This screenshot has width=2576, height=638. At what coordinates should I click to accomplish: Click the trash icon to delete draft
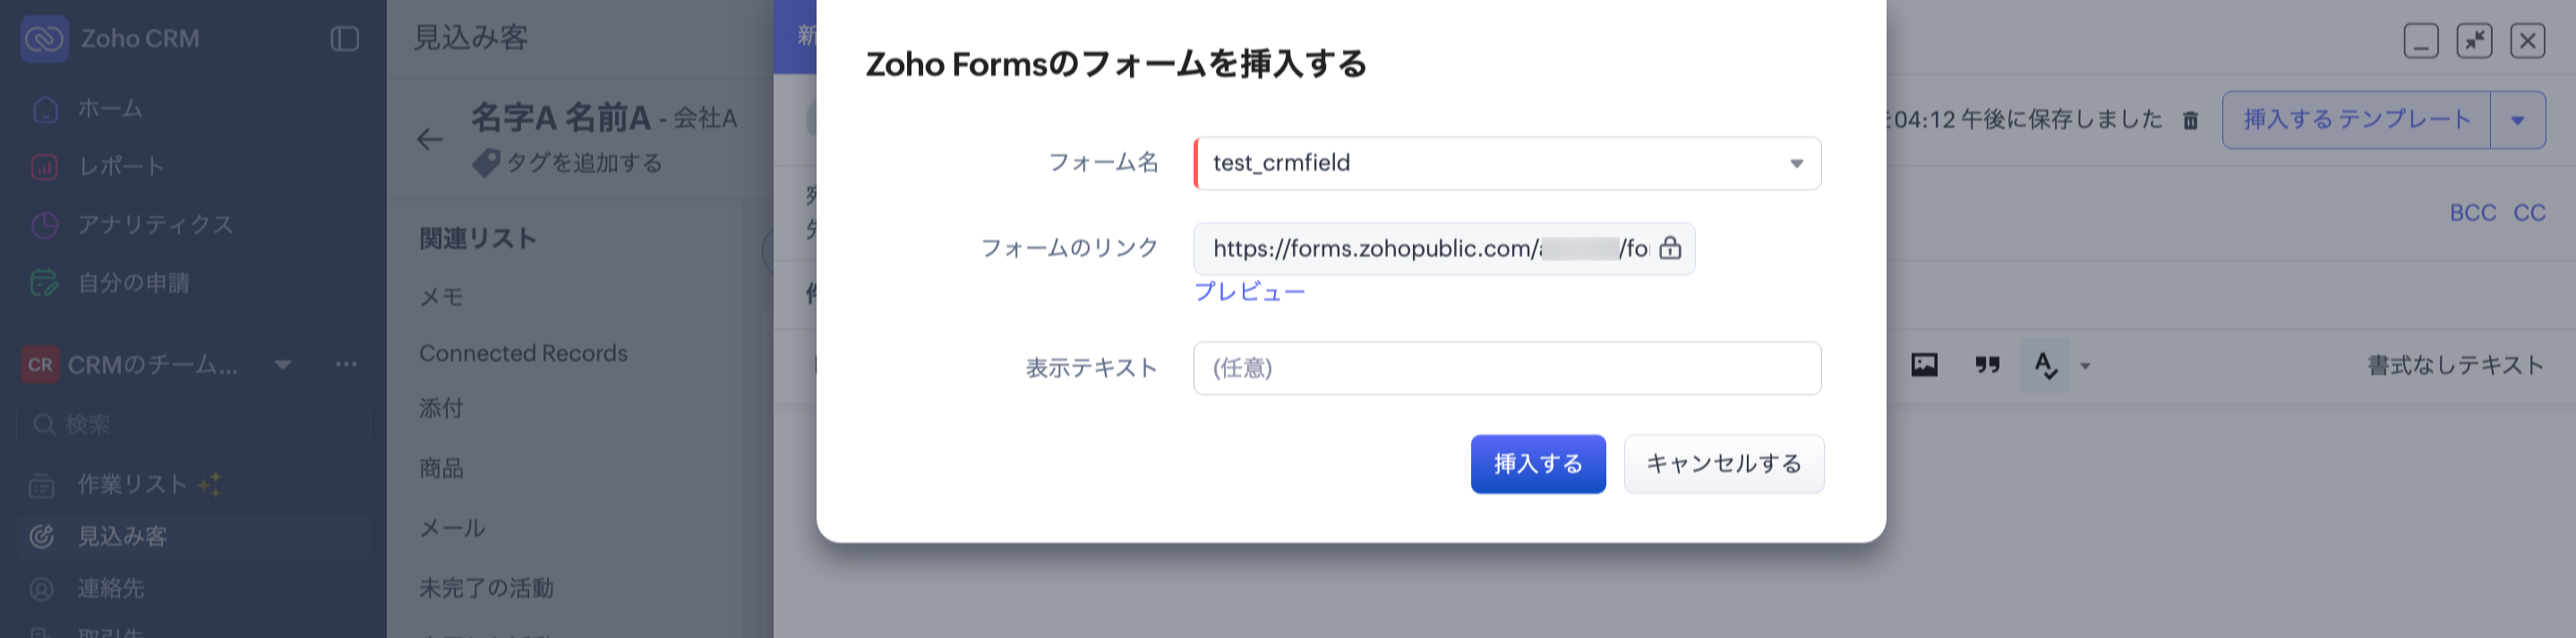pyautogui.click(x=2190, y=120)
